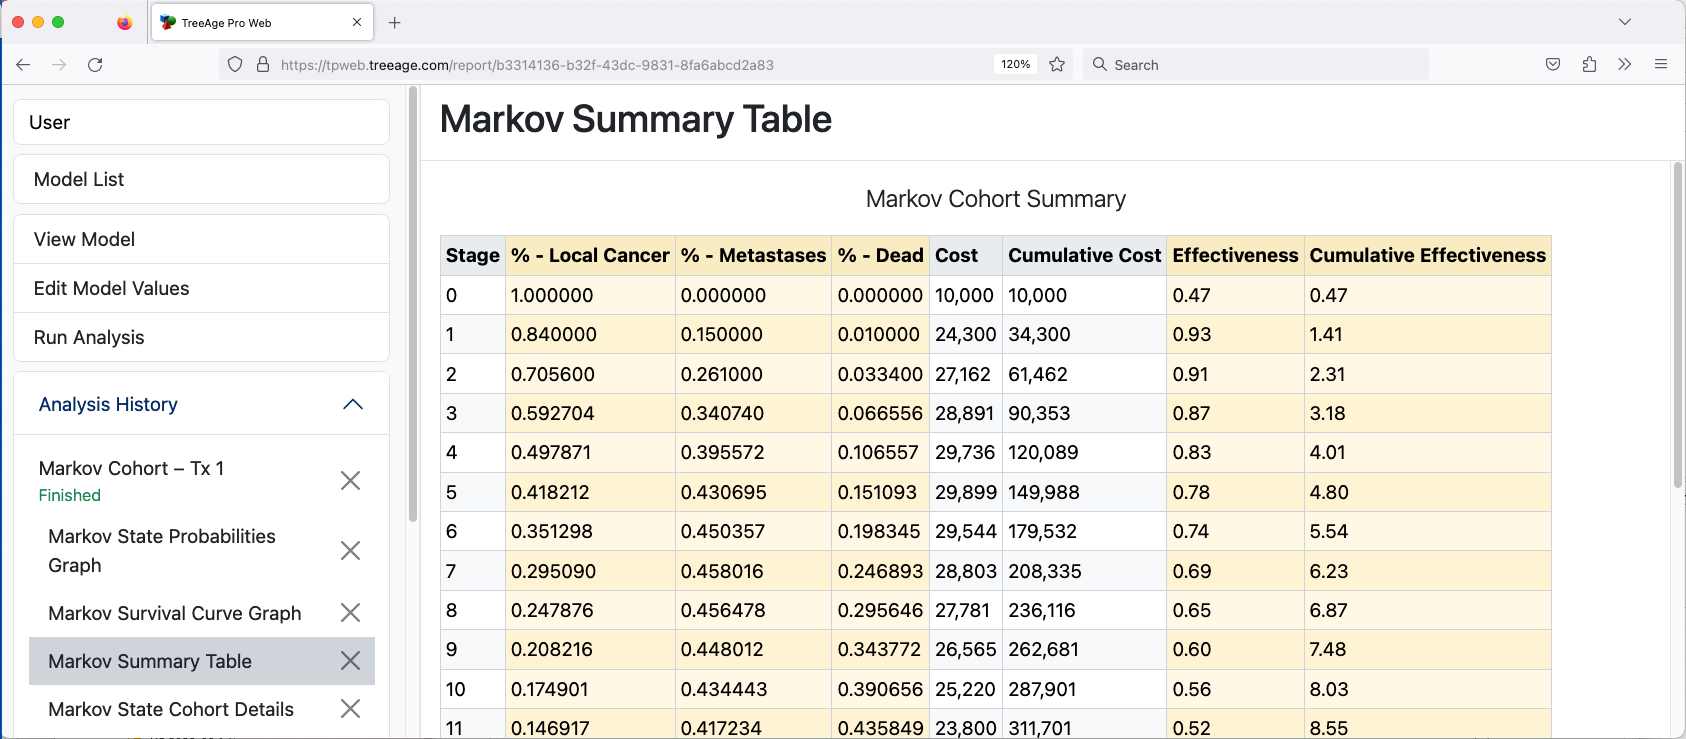This screenshot has width=1686, height=739.
Task: Click the browser Search field
Action: 1255,64
